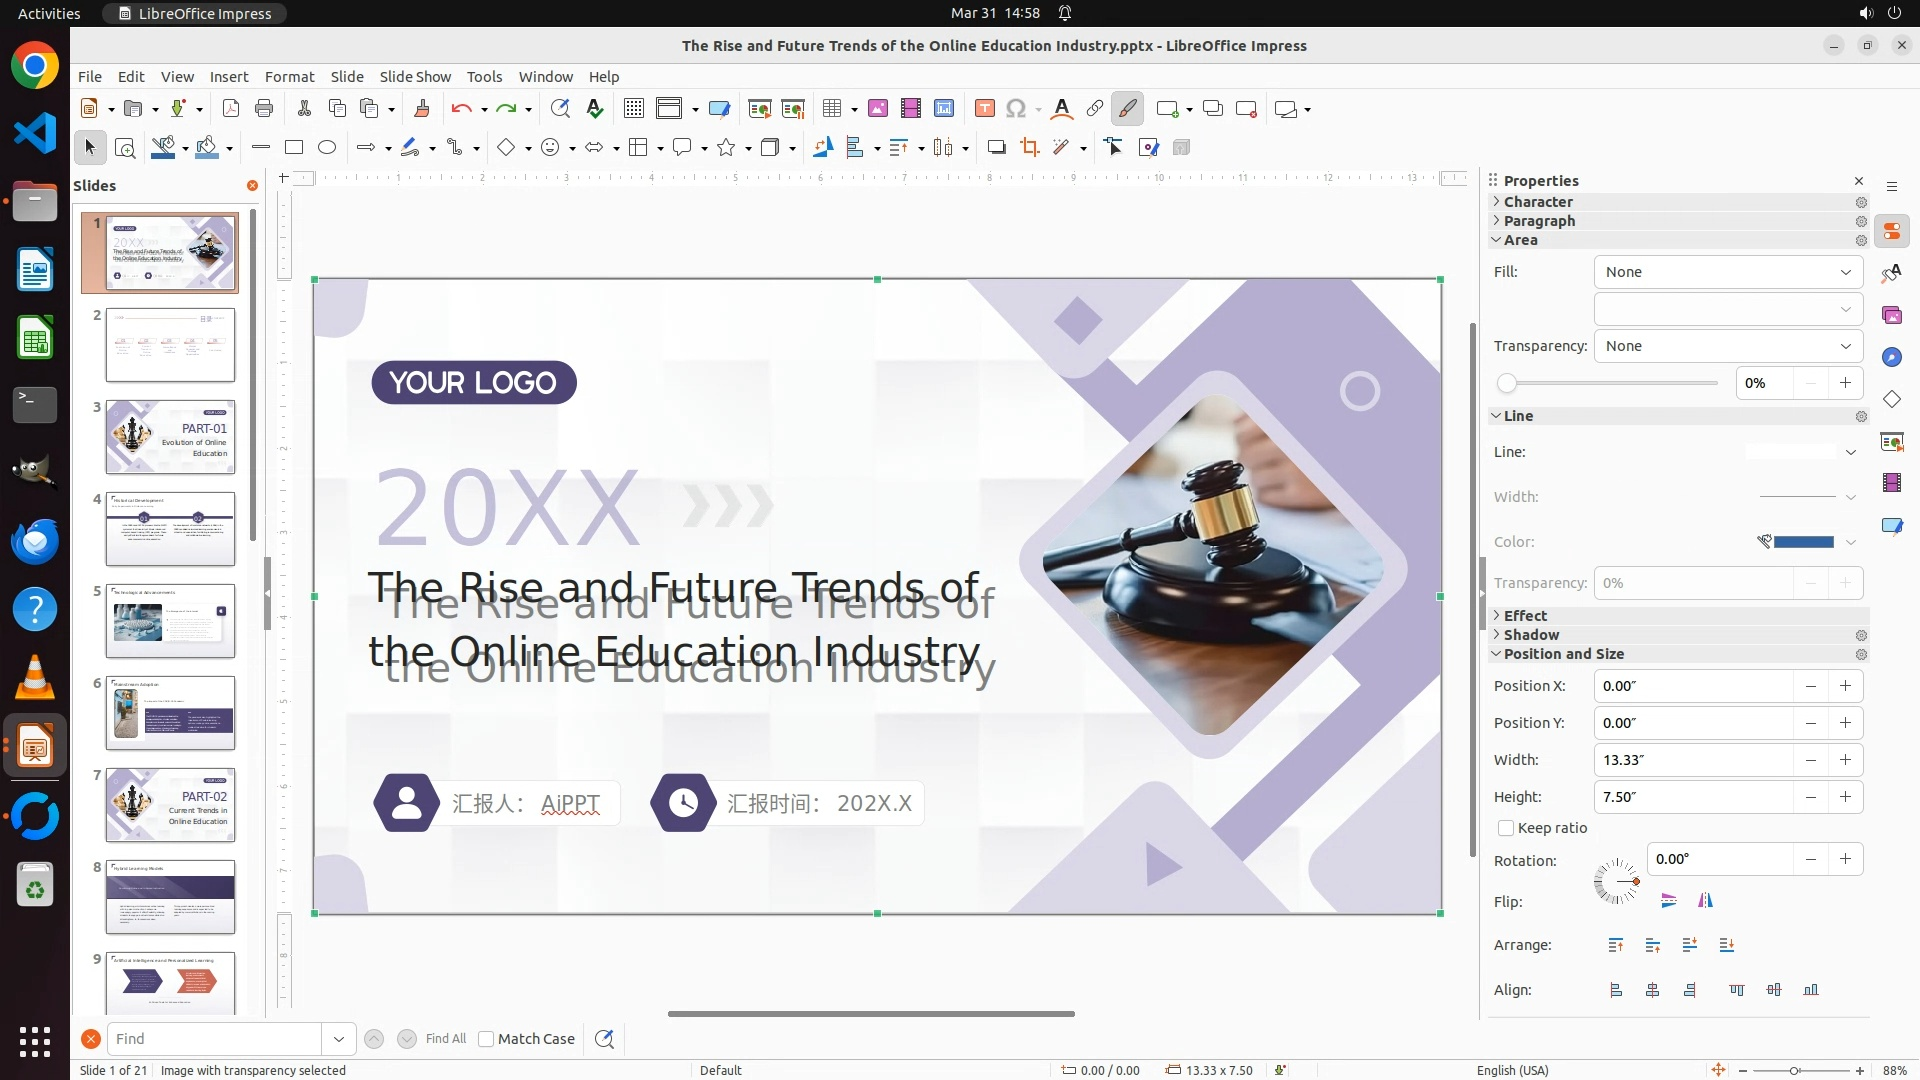This screenshot has width=1920, height=1080.
Task: Click the Shadow toggle icon in toolbar
Action: coord(996,148)
